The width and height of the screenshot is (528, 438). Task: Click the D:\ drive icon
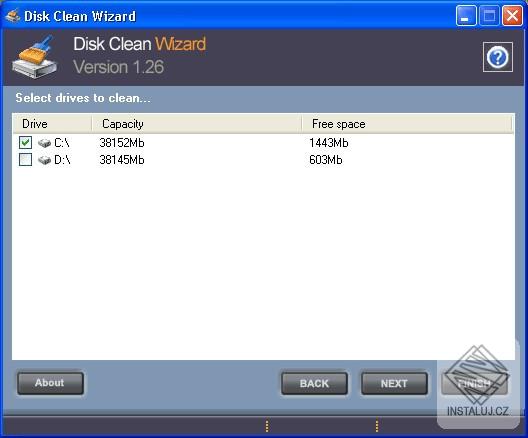44,160
